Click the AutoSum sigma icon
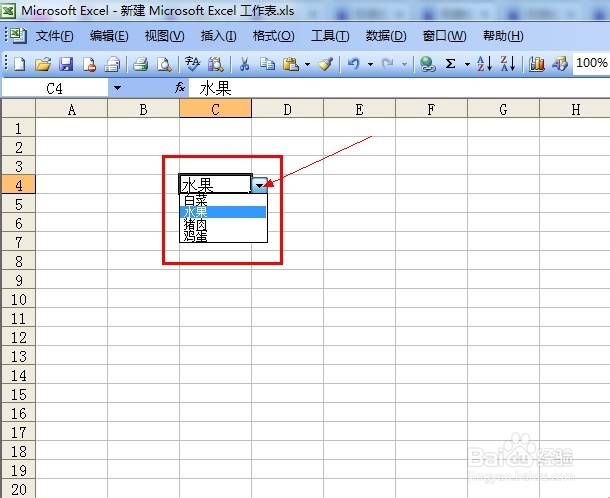 coord(450,63)
